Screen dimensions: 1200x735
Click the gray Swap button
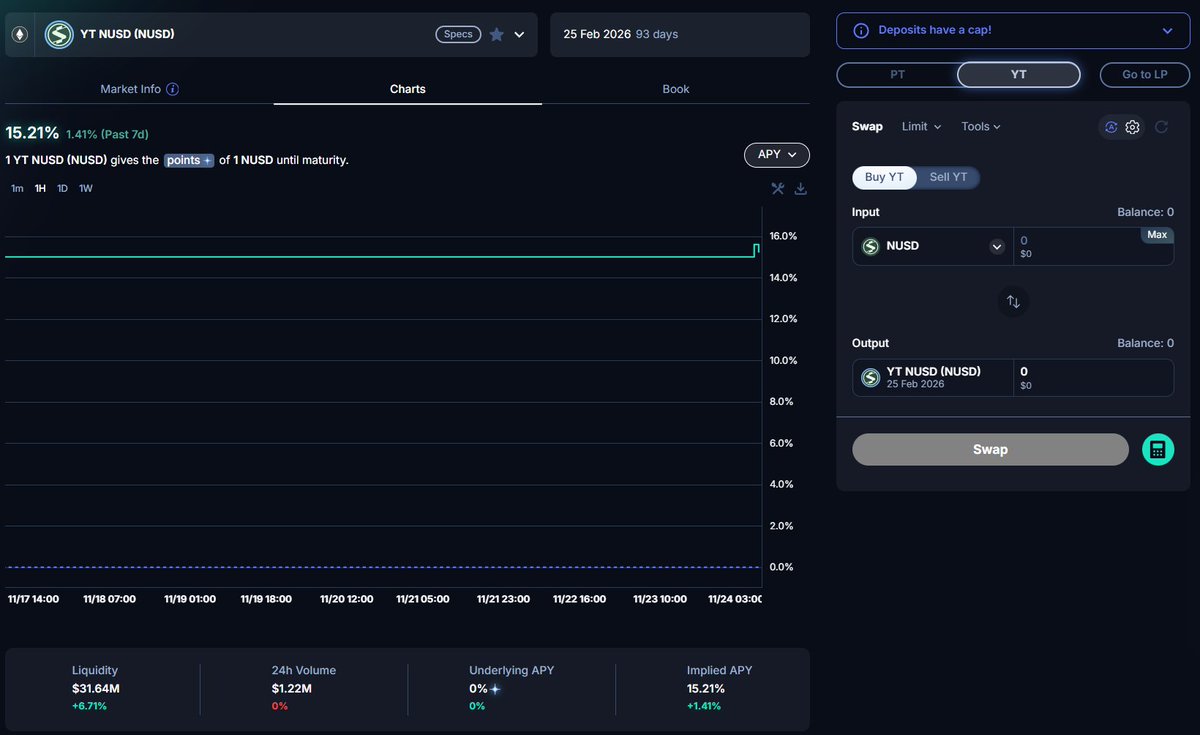pyautogui.click(x=990, y=450)
